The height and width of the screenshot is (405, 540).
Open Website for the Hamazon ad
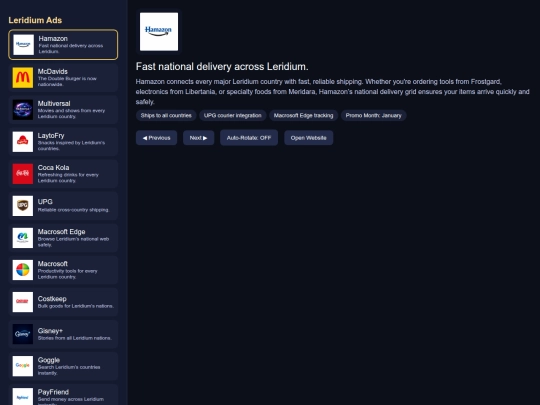coord(309,138)
